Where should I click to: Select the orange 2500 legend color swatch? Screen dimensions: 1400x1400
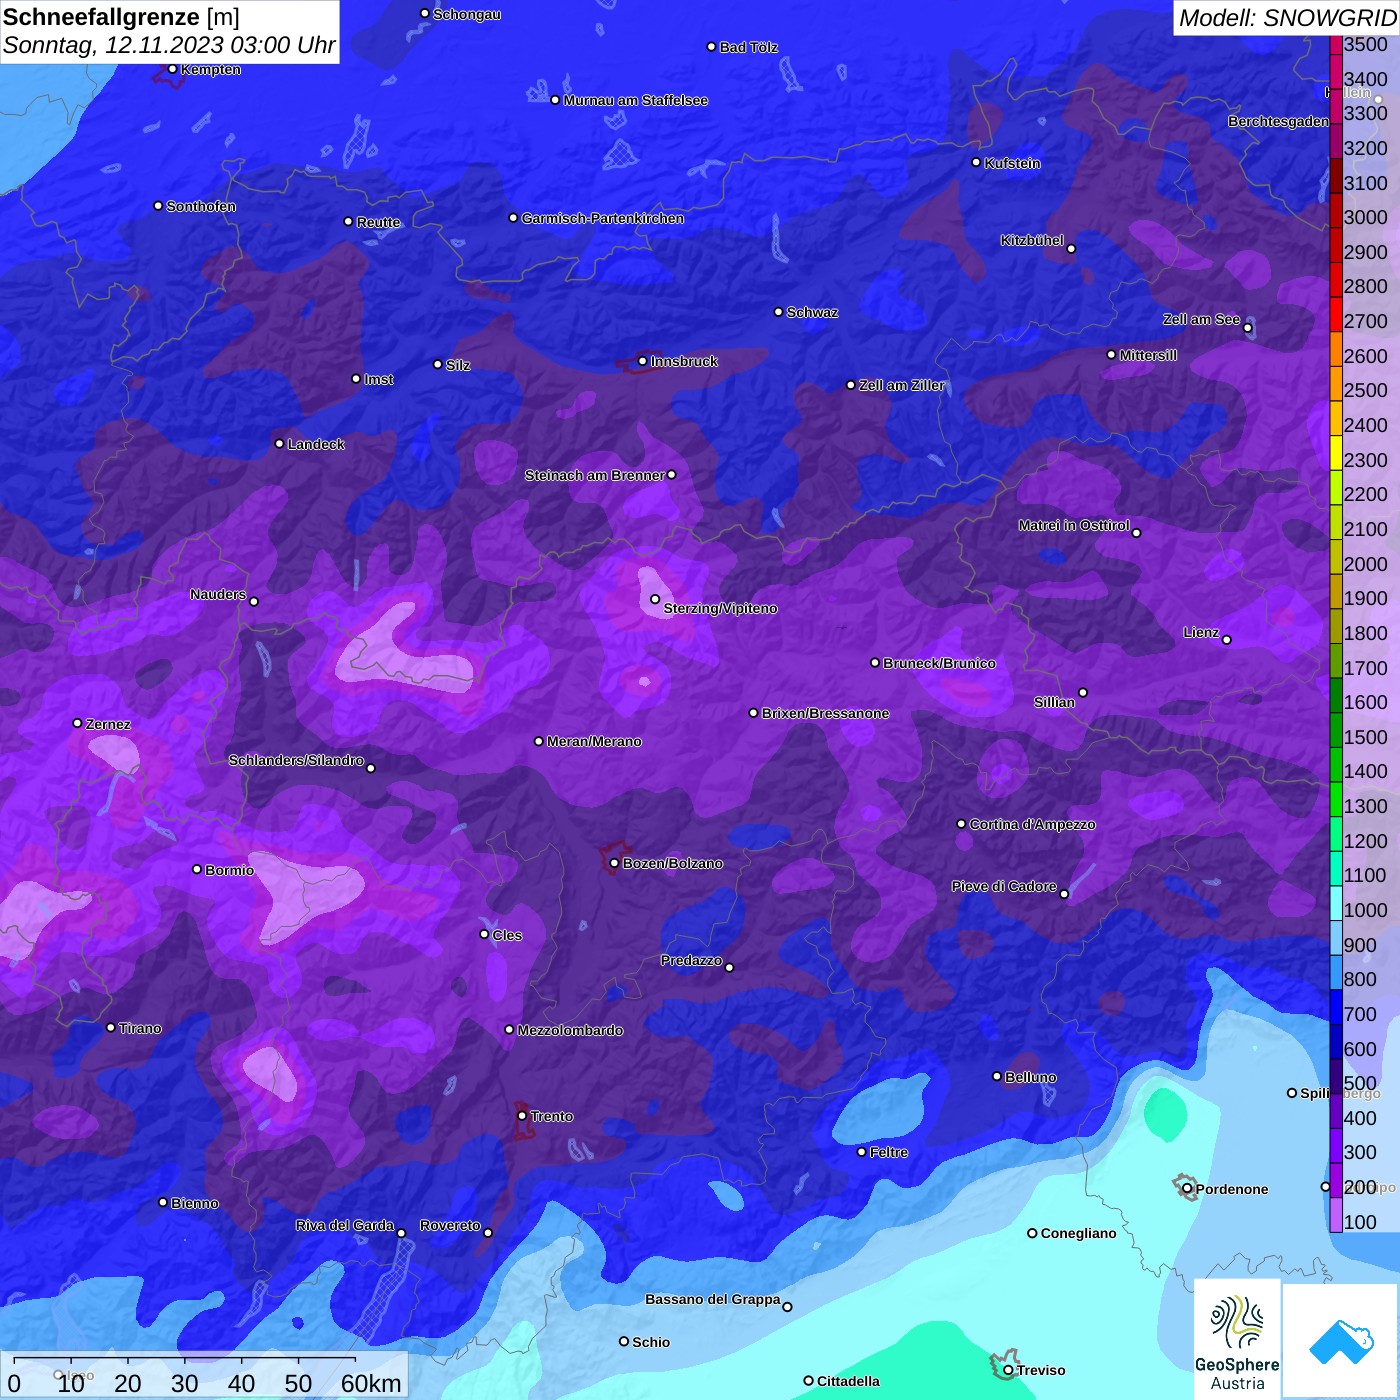[x=1335, y=383]
